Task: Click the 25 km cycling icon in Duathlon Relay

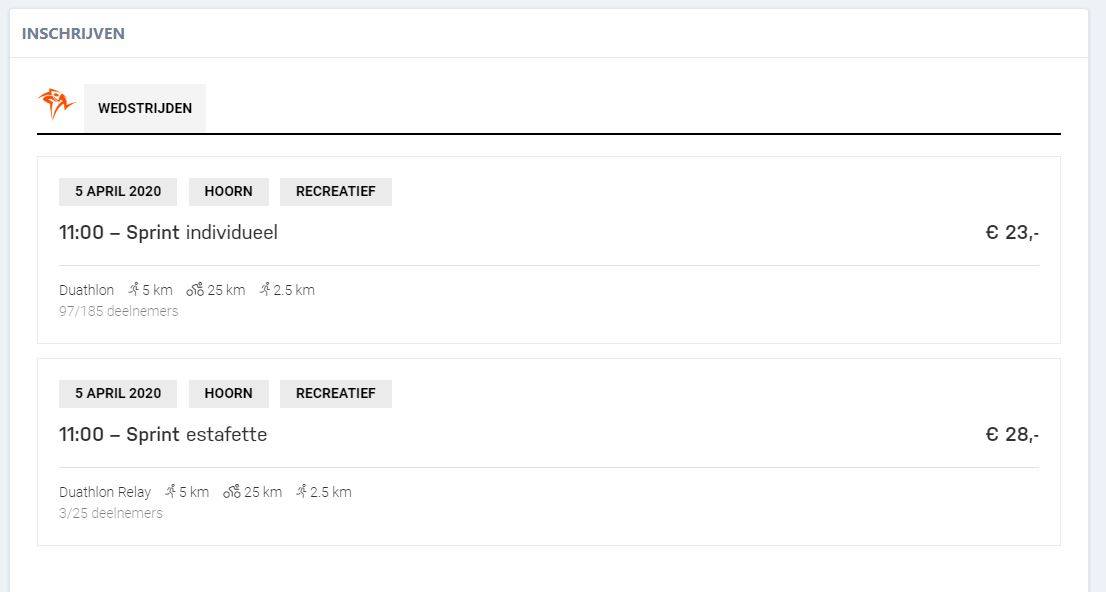Action: tap(231, 491)
